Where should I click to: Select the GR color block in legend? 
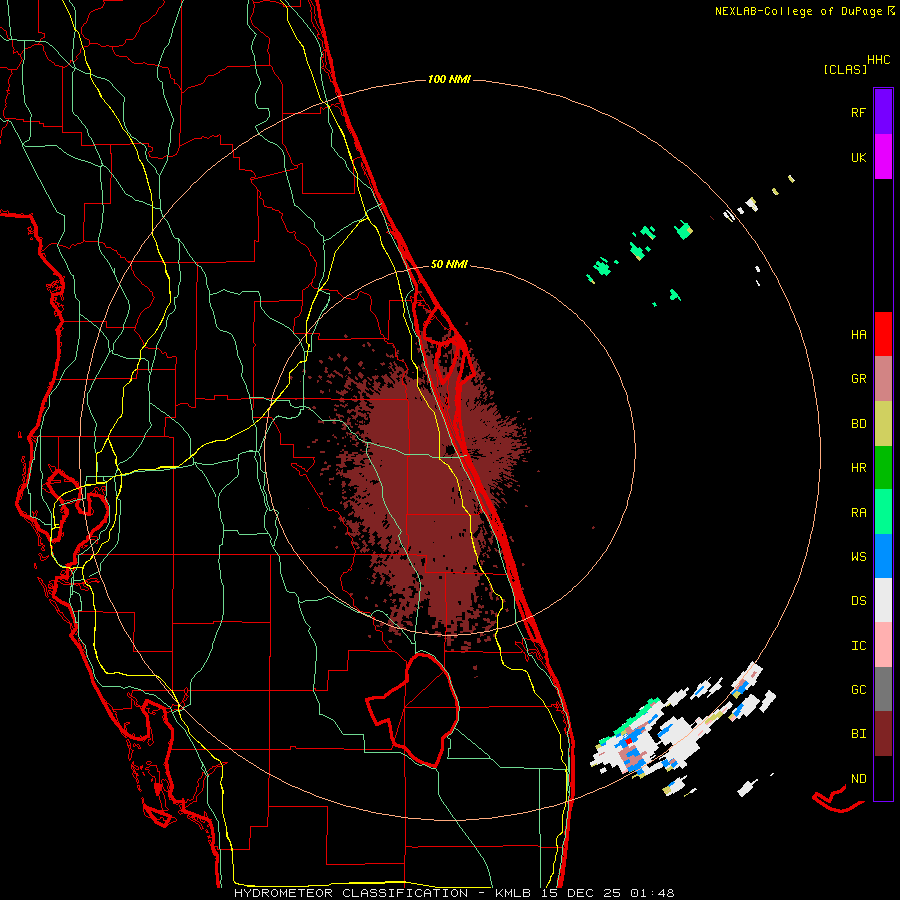(x=883, y=379)
